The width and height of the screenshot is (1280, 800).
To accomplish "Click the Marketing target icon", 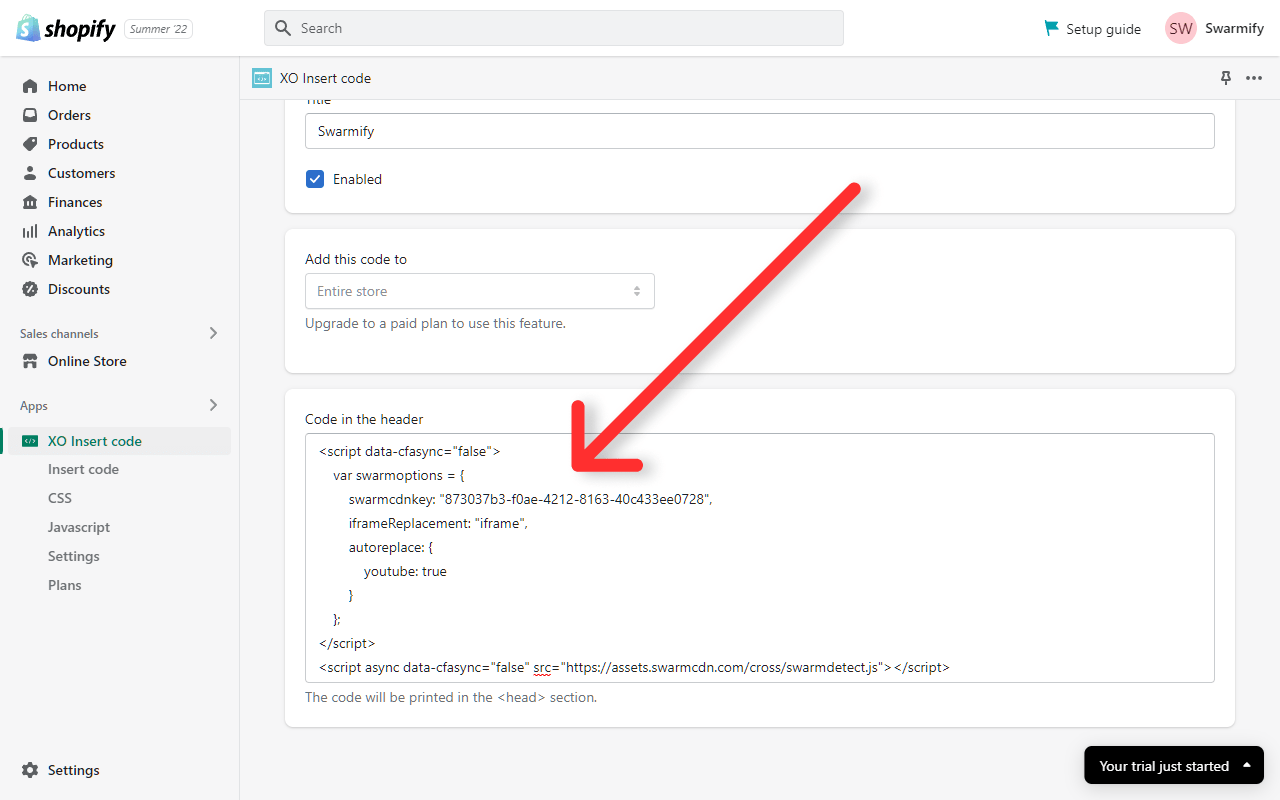I will point(30,260).
